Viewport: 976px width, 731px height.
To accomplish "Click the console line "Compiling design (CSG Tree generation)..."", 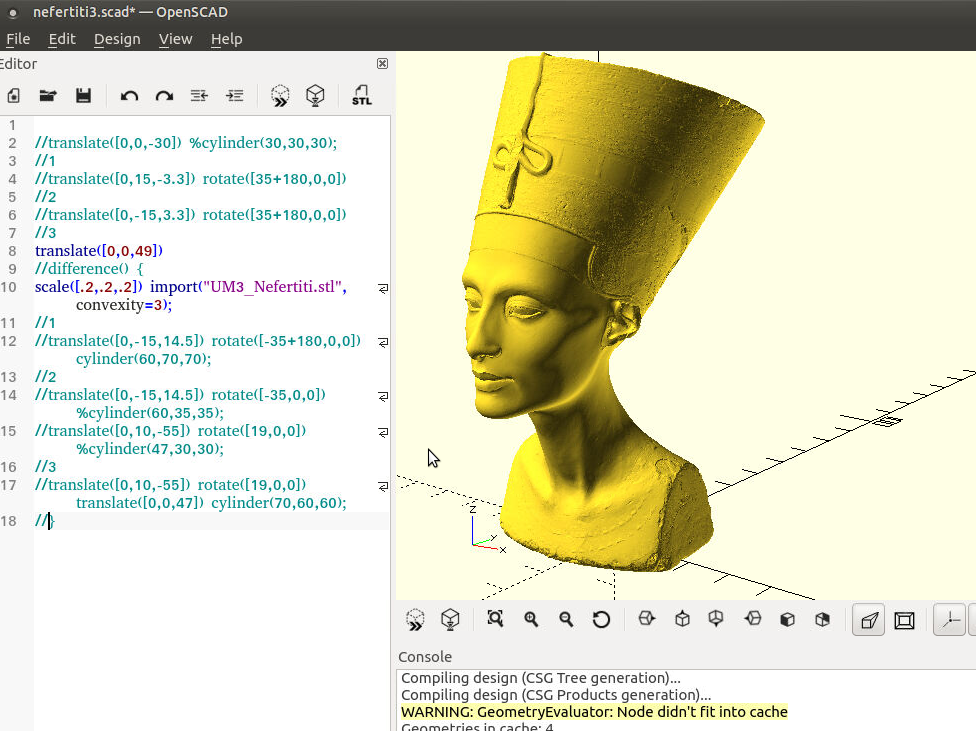I will coord(541,678).
